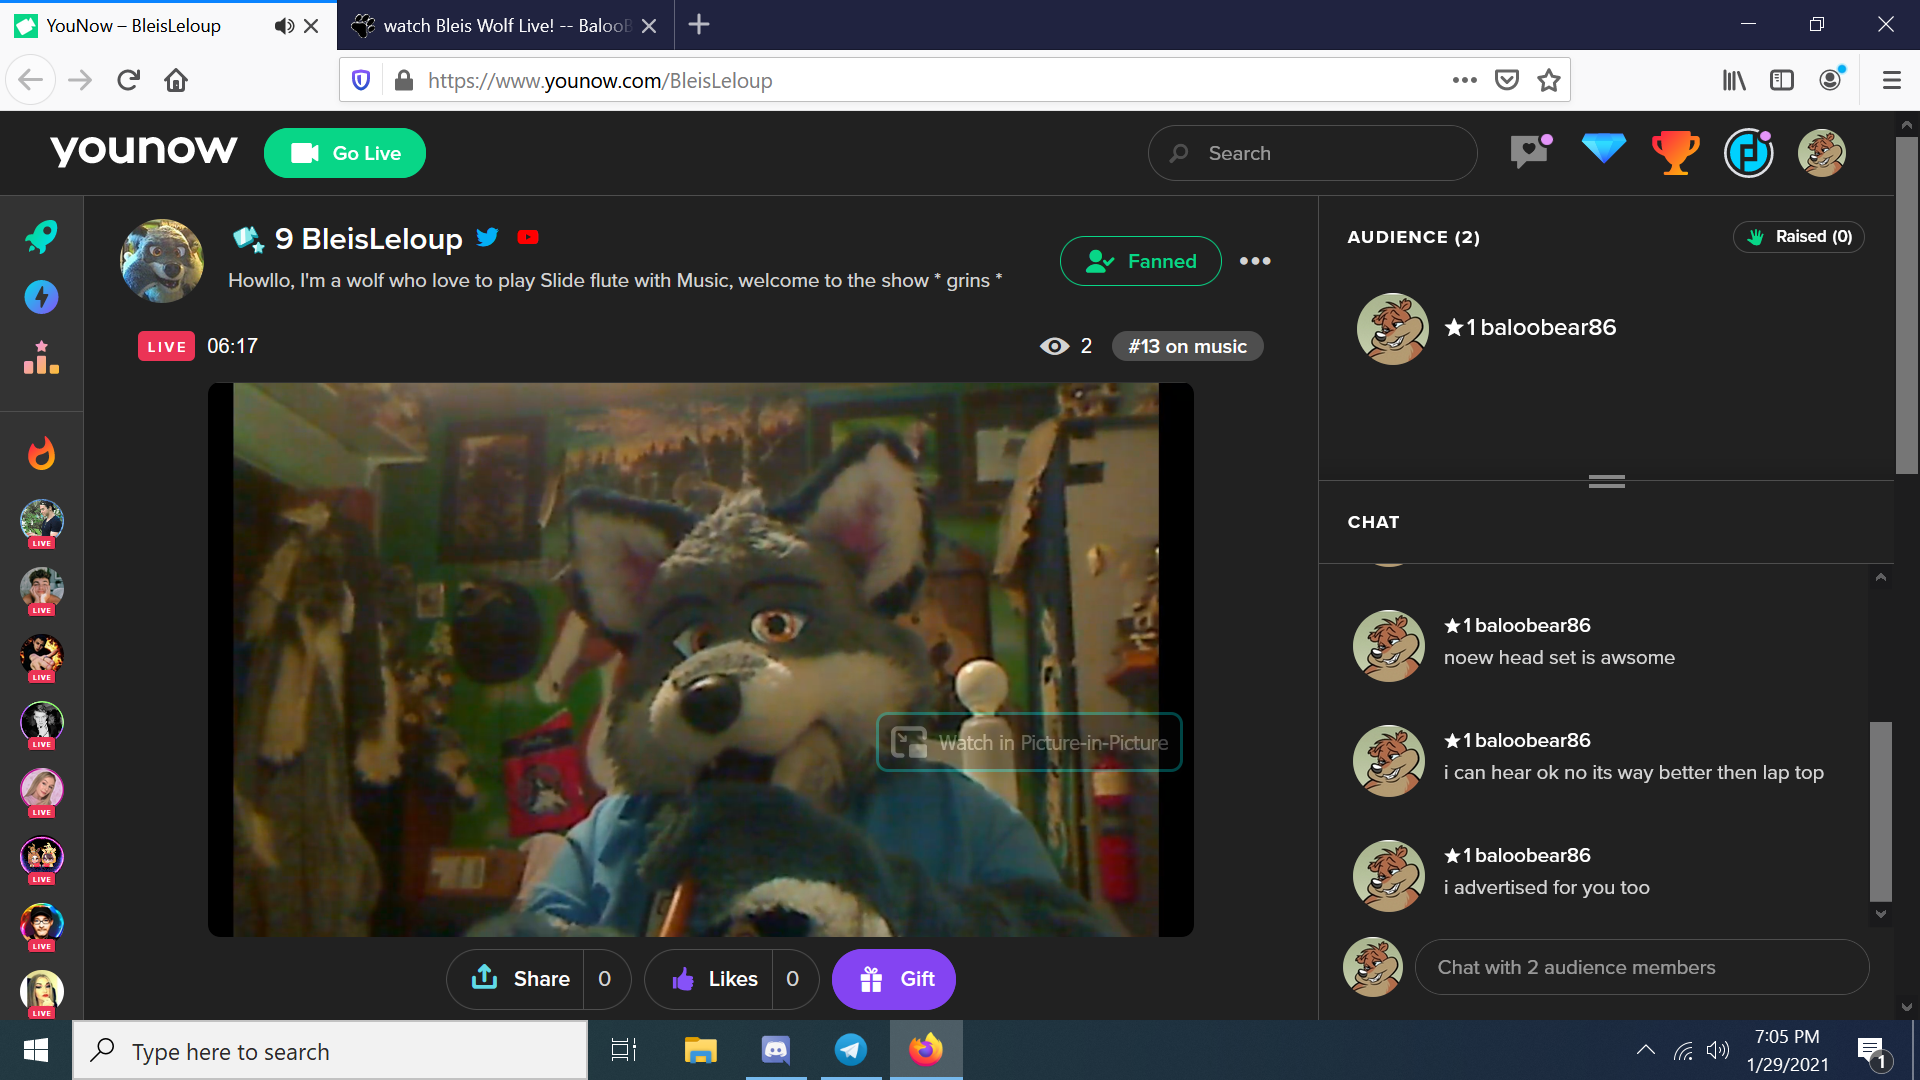
Task: Go back to the previous page
Action: pos(30,80)
